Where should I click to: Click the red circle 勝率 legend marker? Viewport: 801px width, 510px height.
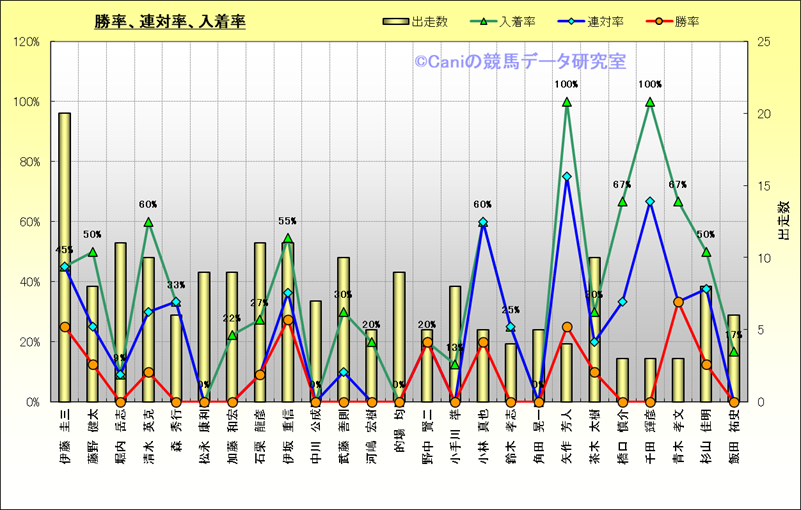(656, 21)
